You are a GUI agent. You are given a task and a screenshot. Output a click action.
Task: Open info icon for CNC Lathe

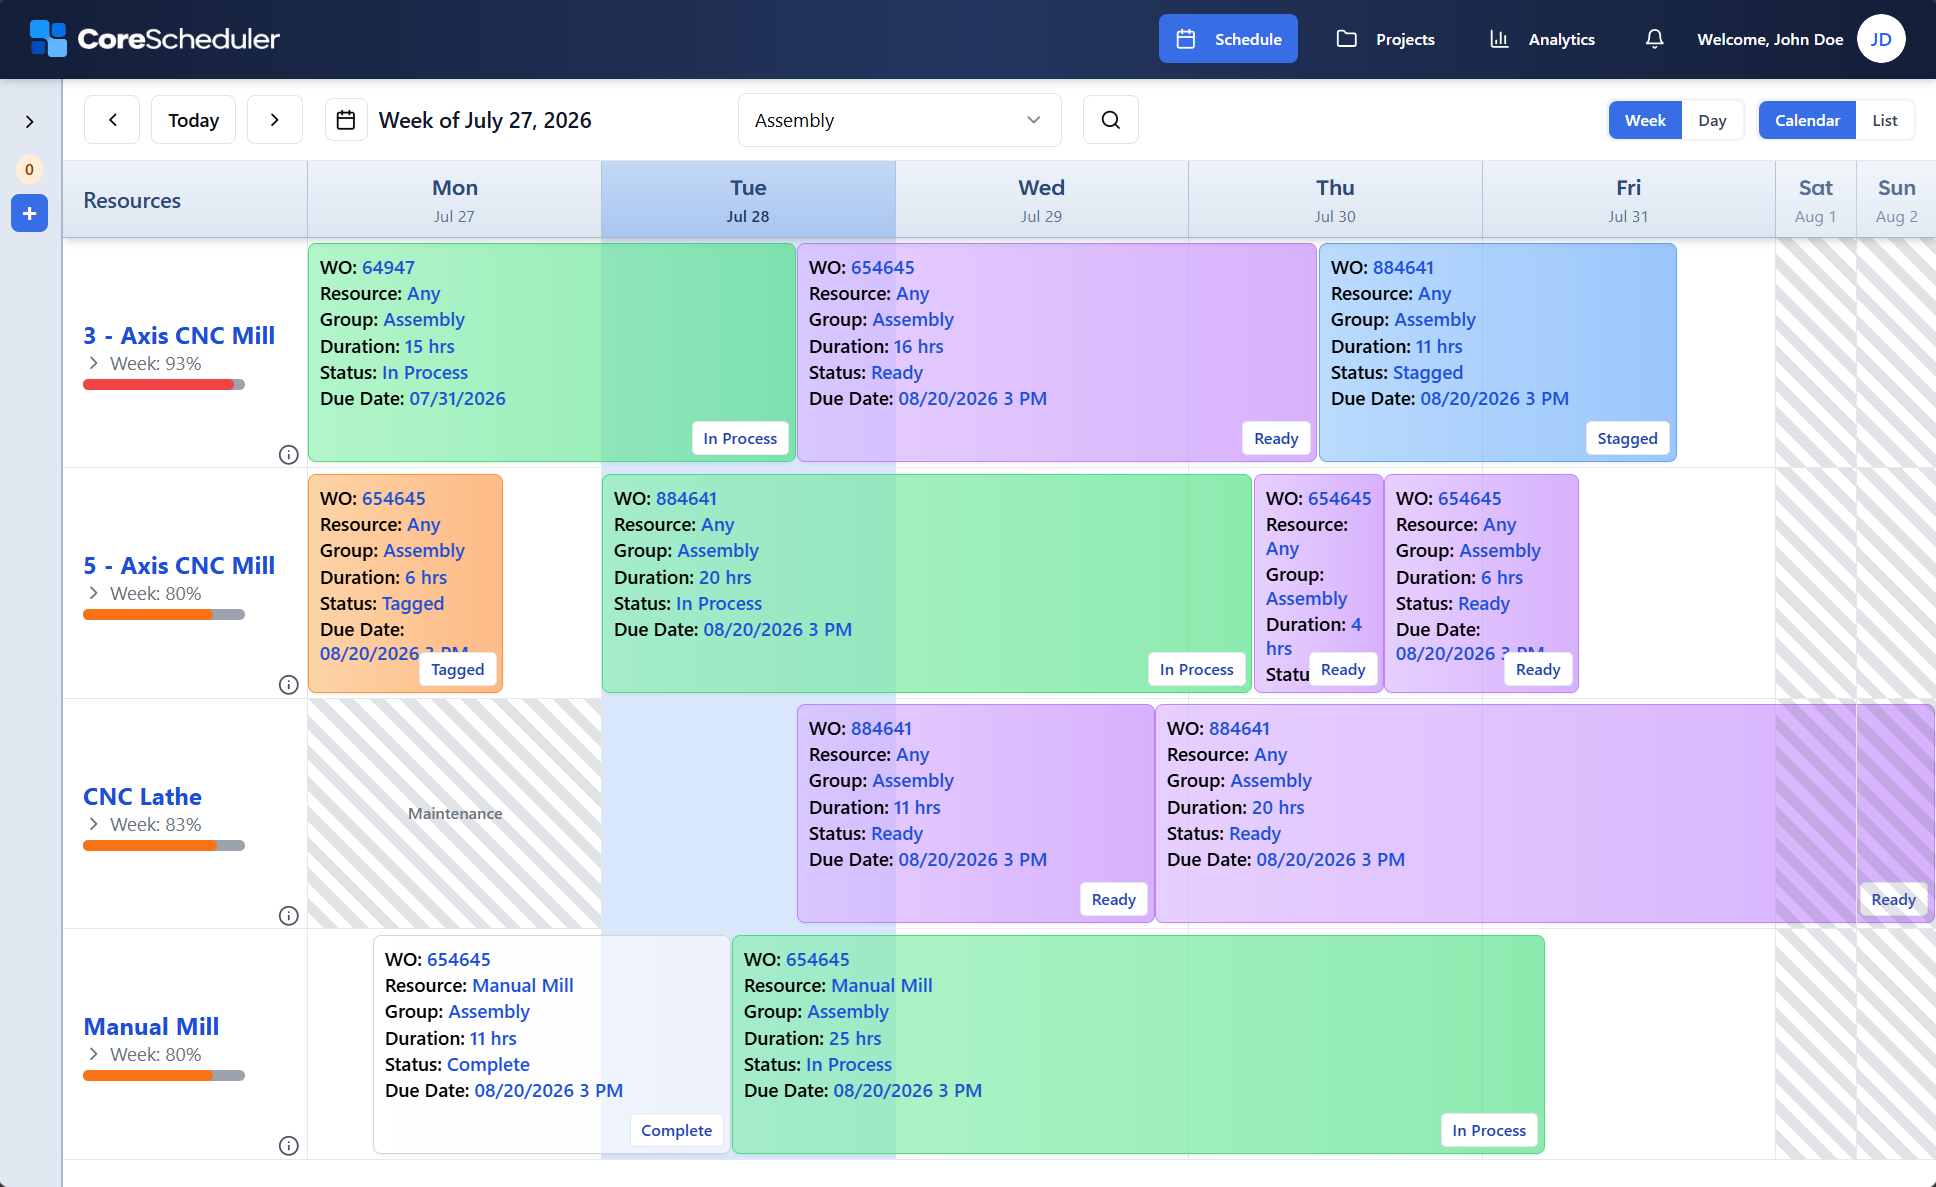coord(289,916)
